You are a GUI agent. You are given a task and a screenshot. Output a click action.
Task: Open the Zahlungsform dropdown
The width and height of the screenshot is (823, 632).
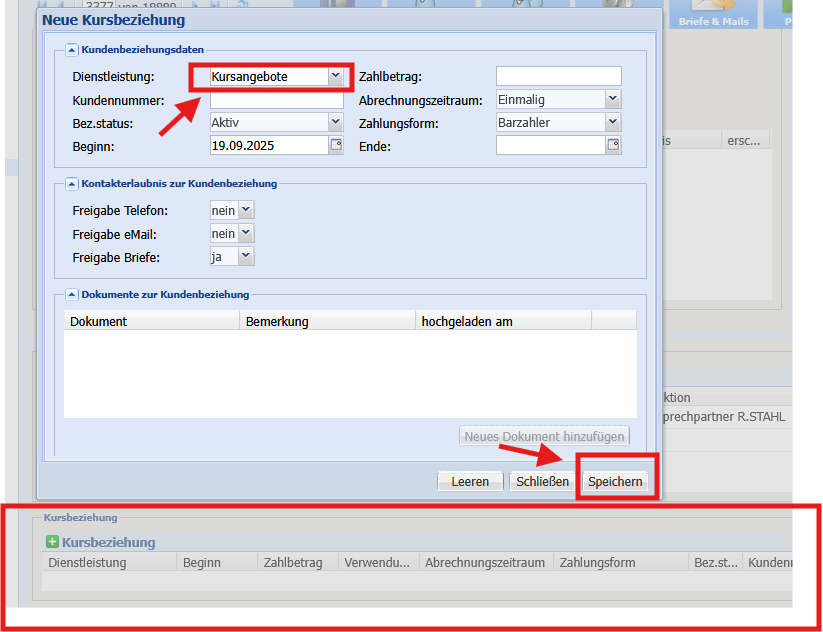[x=613, y=123]
